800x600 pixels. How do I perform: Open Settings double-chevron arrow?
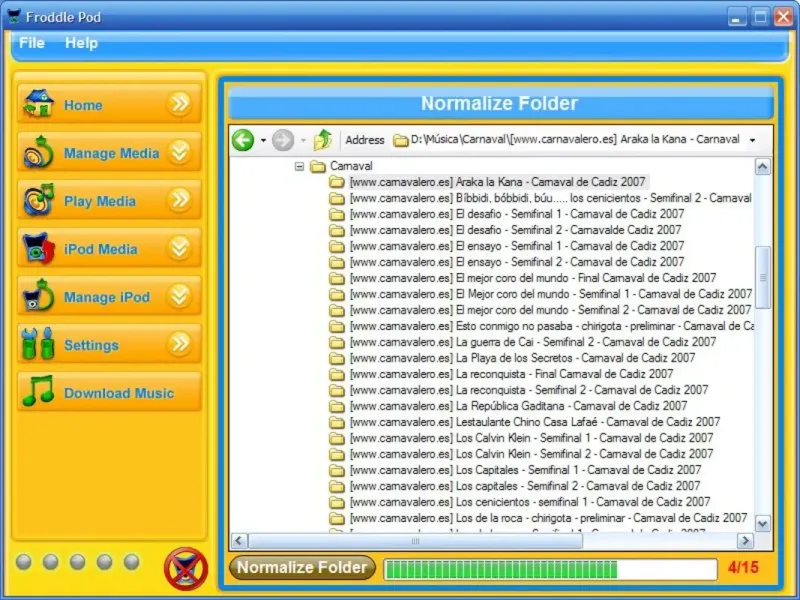point(180,344)
